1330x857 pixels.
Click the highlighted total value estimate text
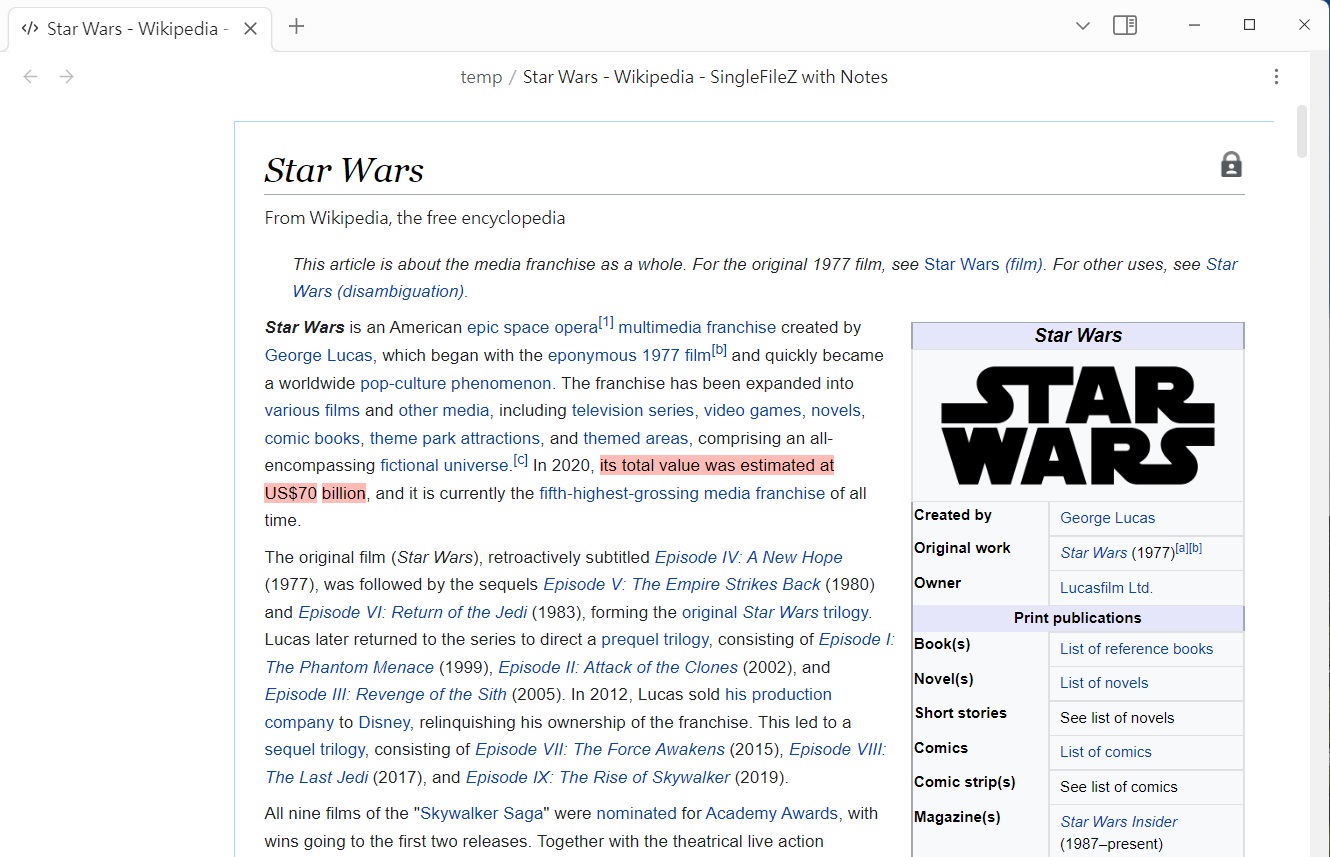coord(717,465)
